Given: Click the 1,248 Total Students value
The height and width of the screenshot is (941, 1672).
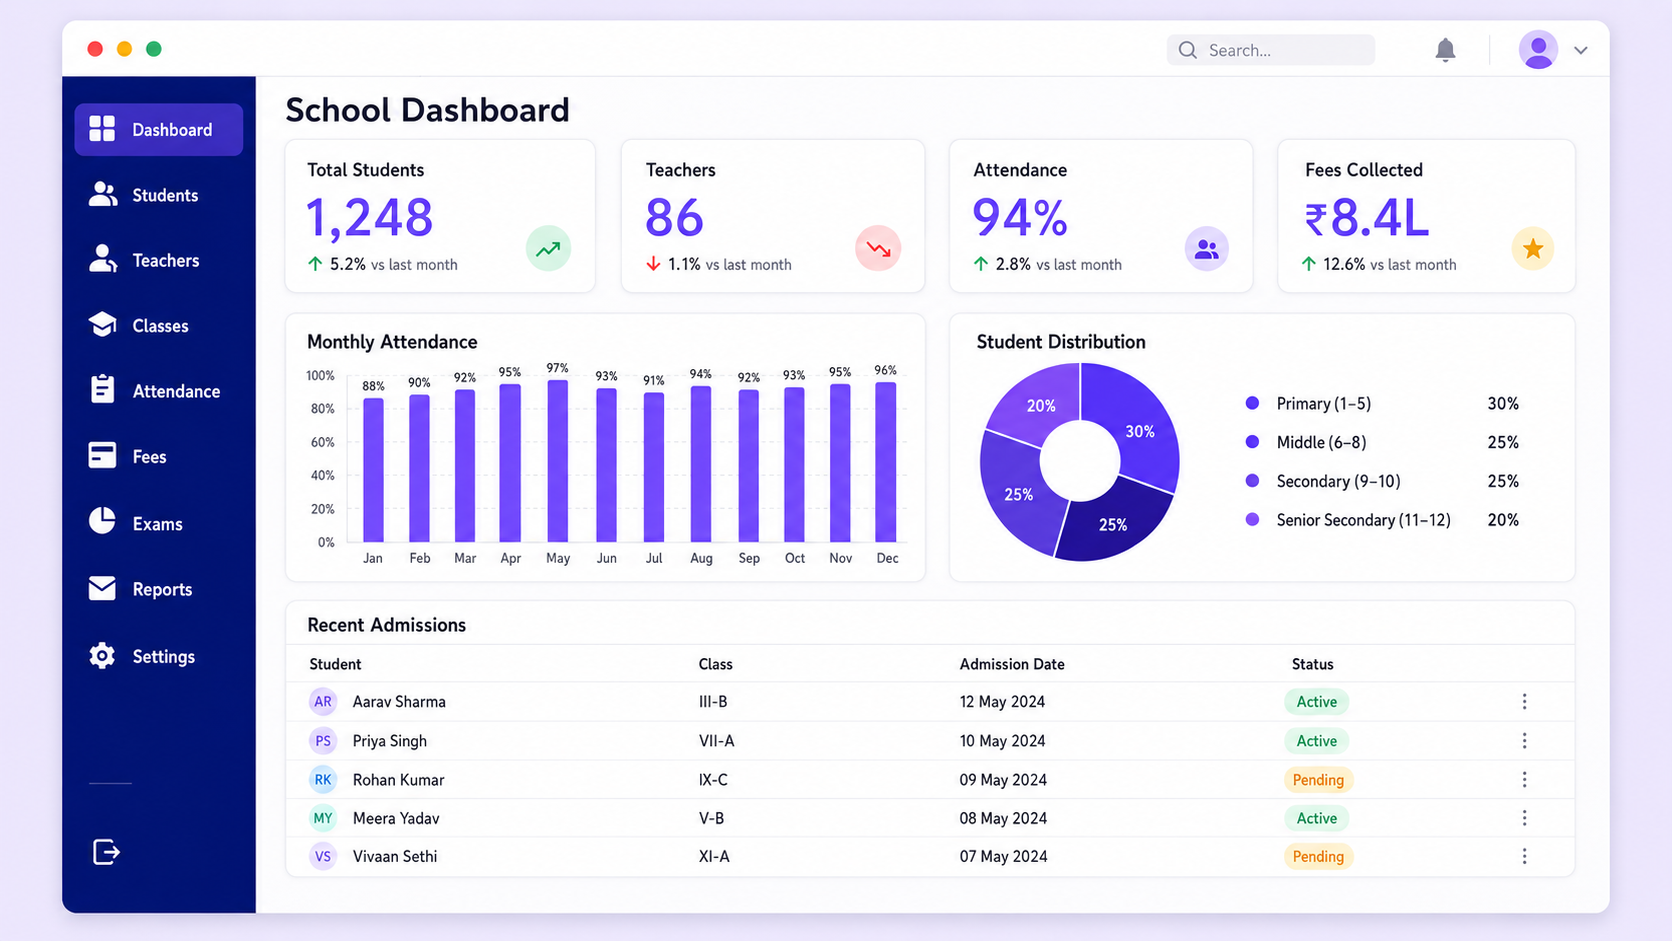Looking at the screenshot, I should [369, 217].
